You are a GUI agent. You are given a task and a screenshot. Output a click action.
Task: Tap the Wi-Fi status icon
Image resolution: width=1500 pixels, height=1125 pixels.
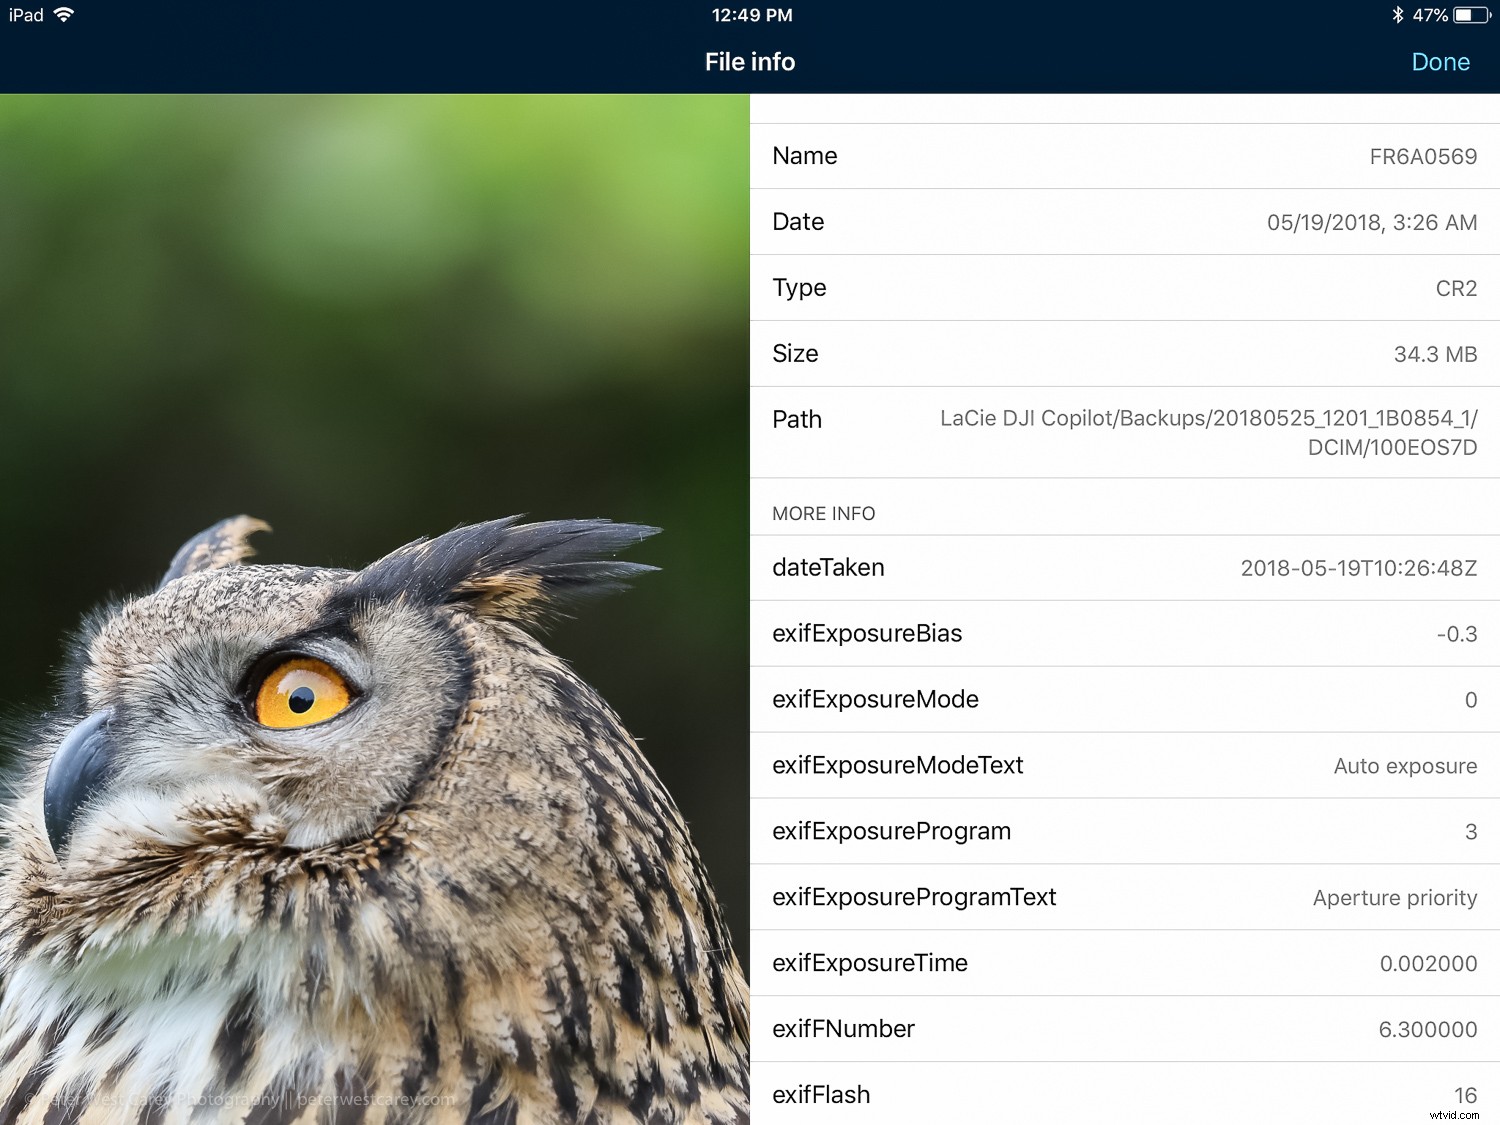tap(64, 15)
